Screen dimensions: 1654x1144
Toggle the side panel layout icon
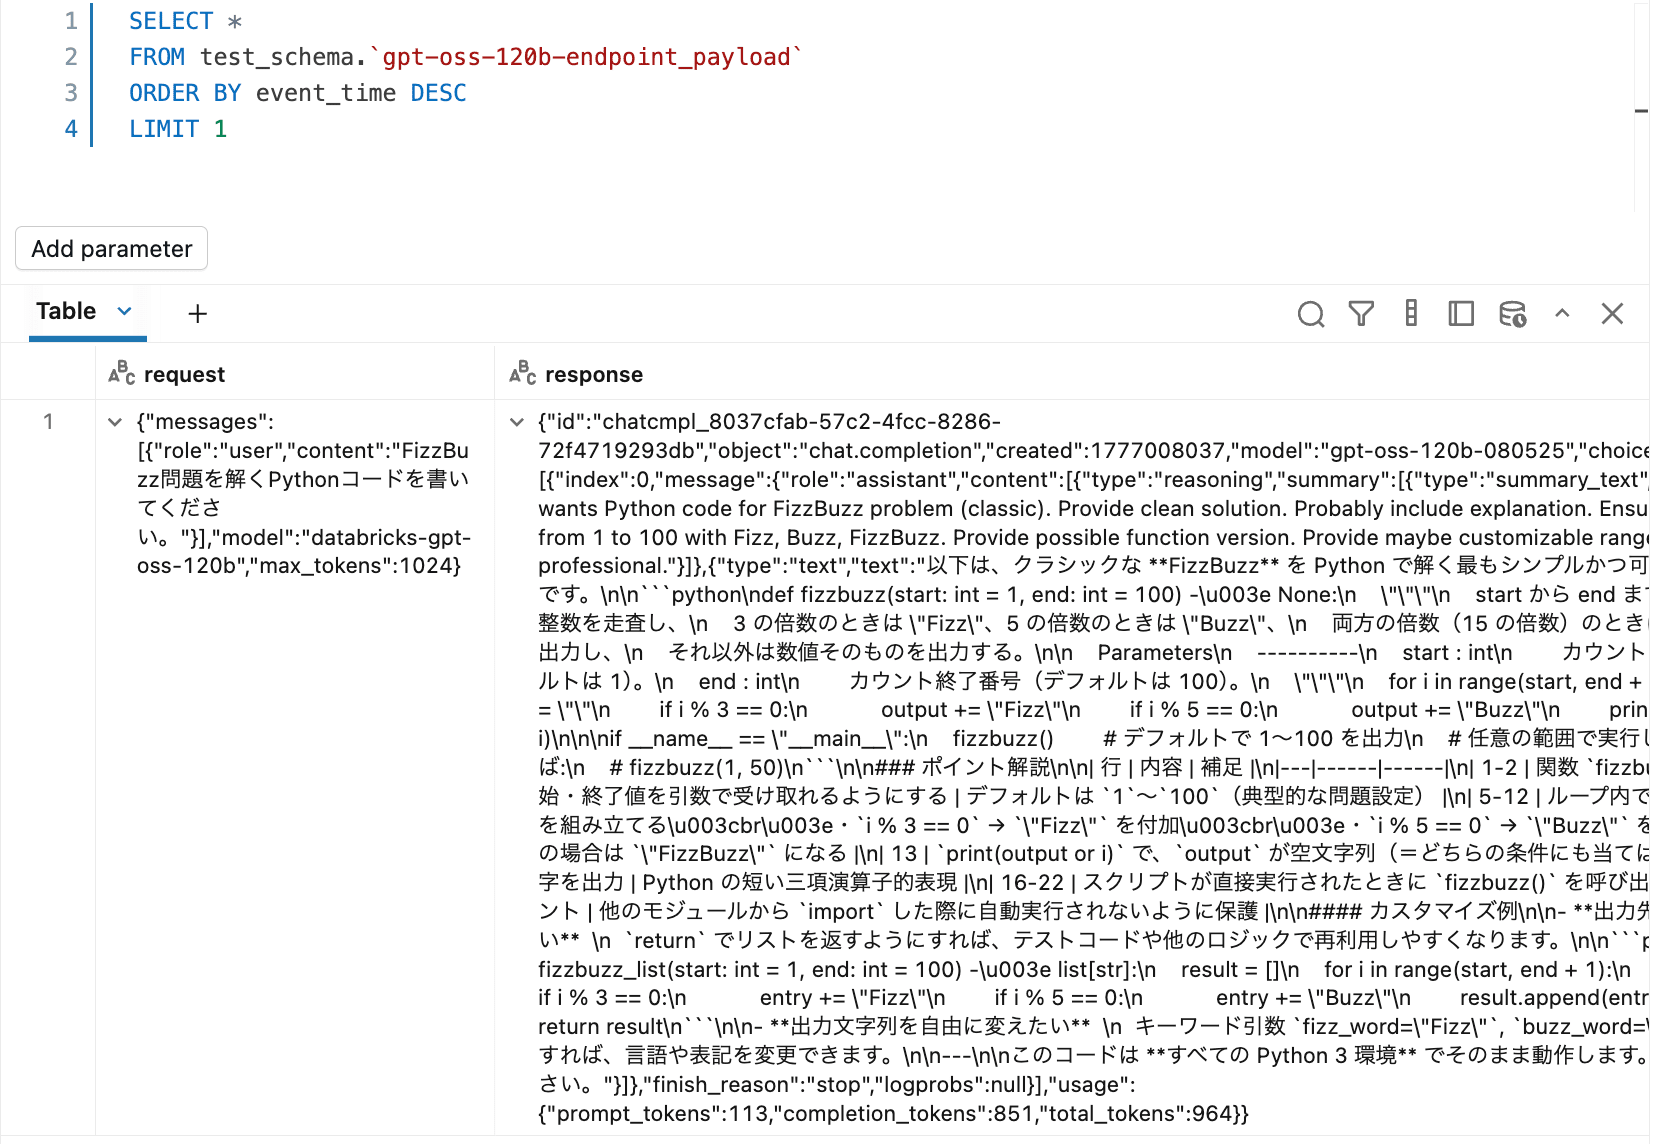point(1461,313)
